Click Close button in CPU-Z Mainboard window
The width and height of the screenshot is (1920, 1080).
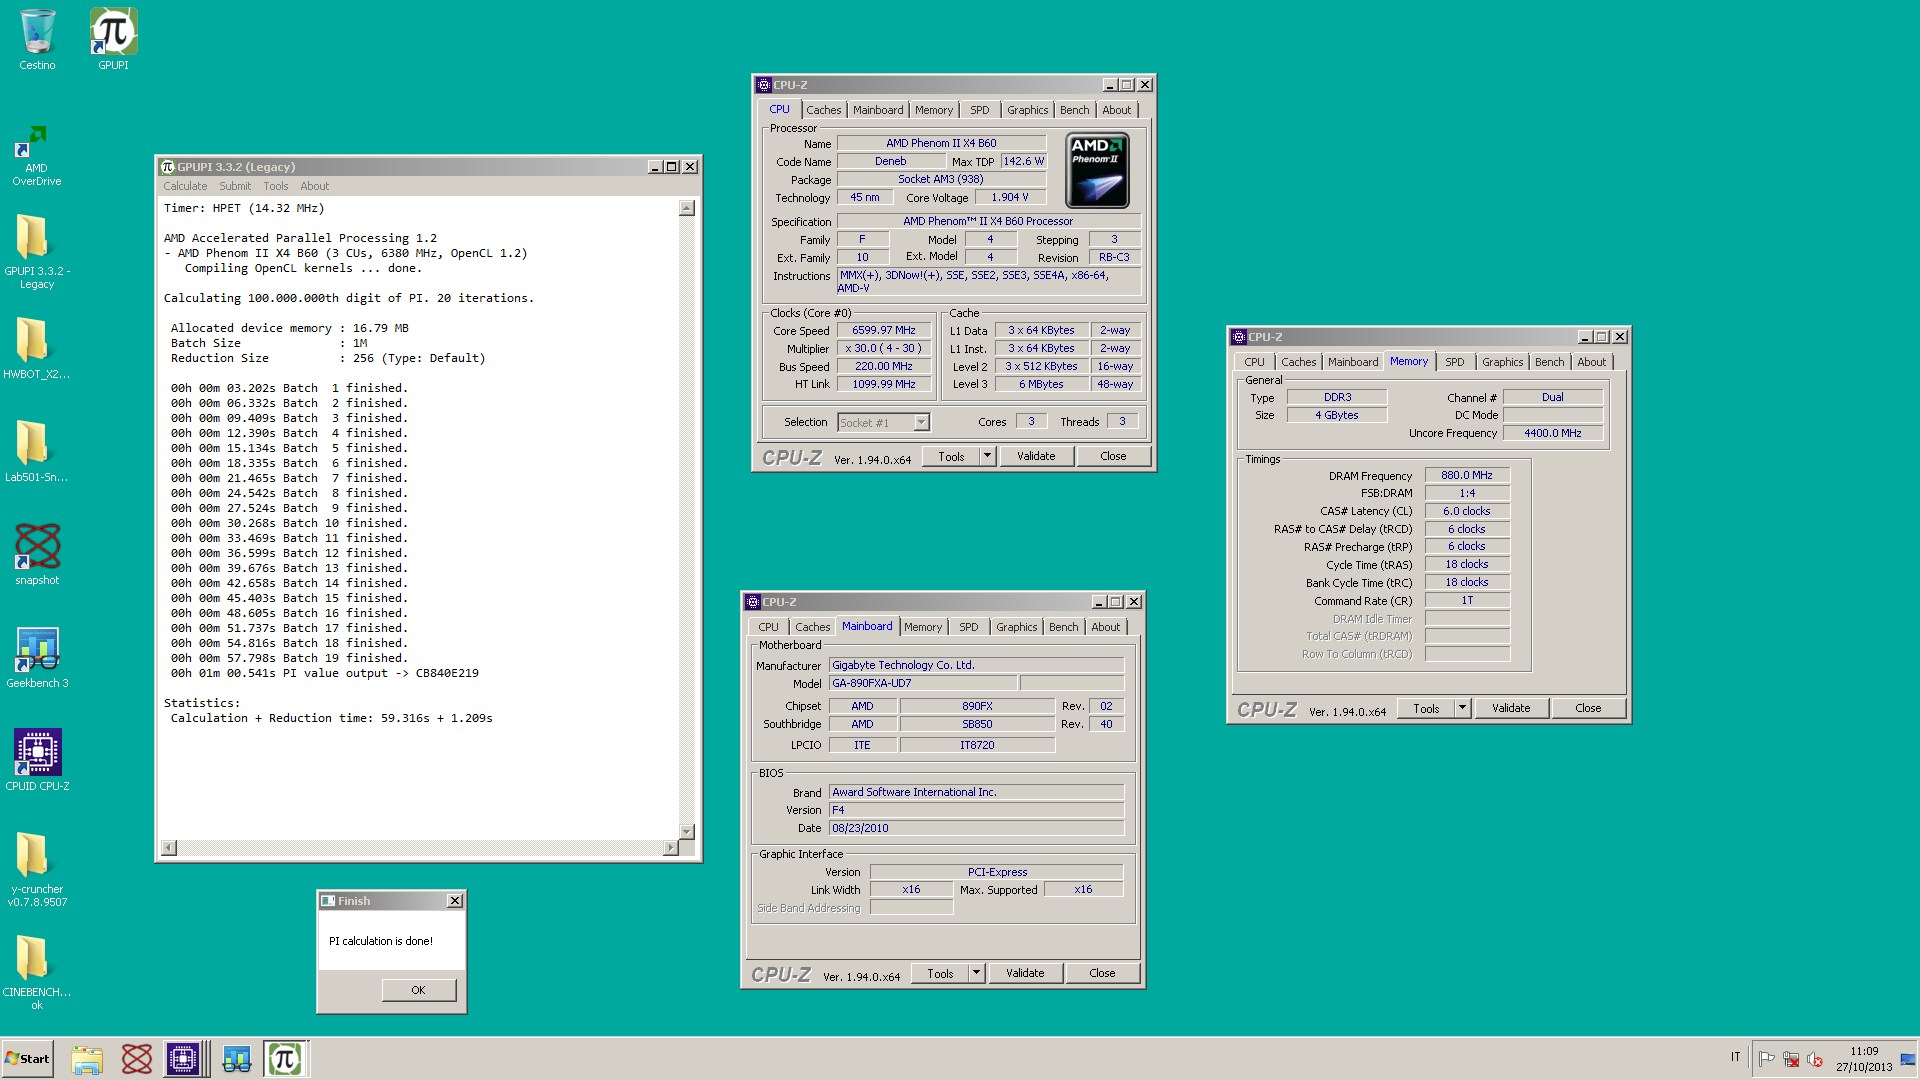1102,973
